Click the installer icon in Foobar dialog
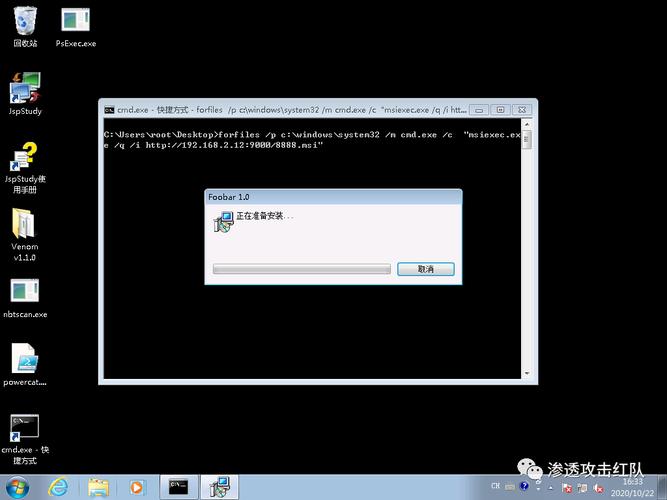The height and width of the screenshot is (500, 667). click(x=223, y=222)
